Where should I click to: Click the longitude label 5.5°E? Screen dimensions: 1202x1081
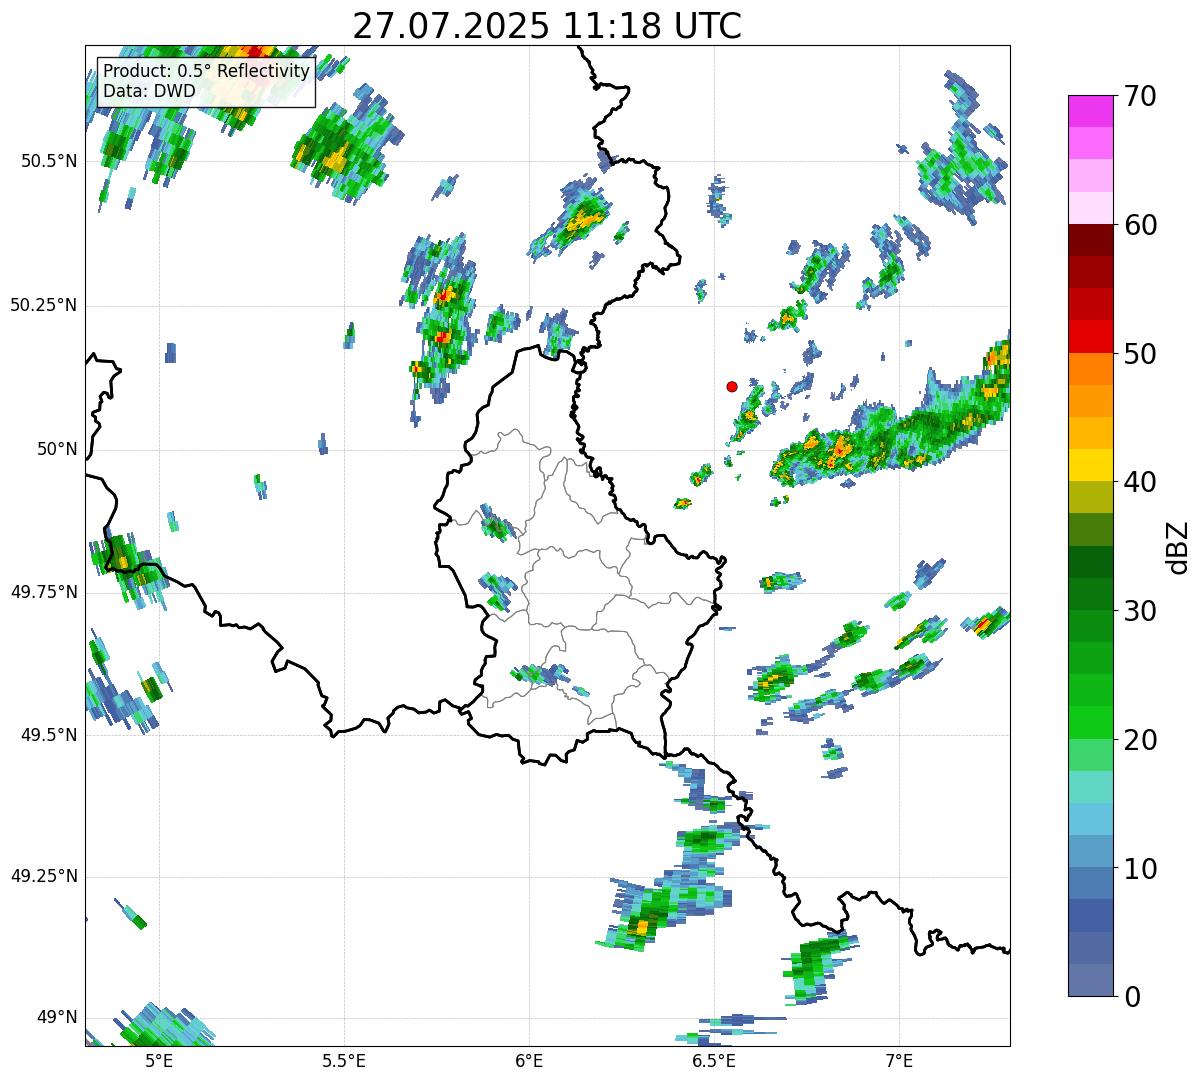click(344, 1061)
